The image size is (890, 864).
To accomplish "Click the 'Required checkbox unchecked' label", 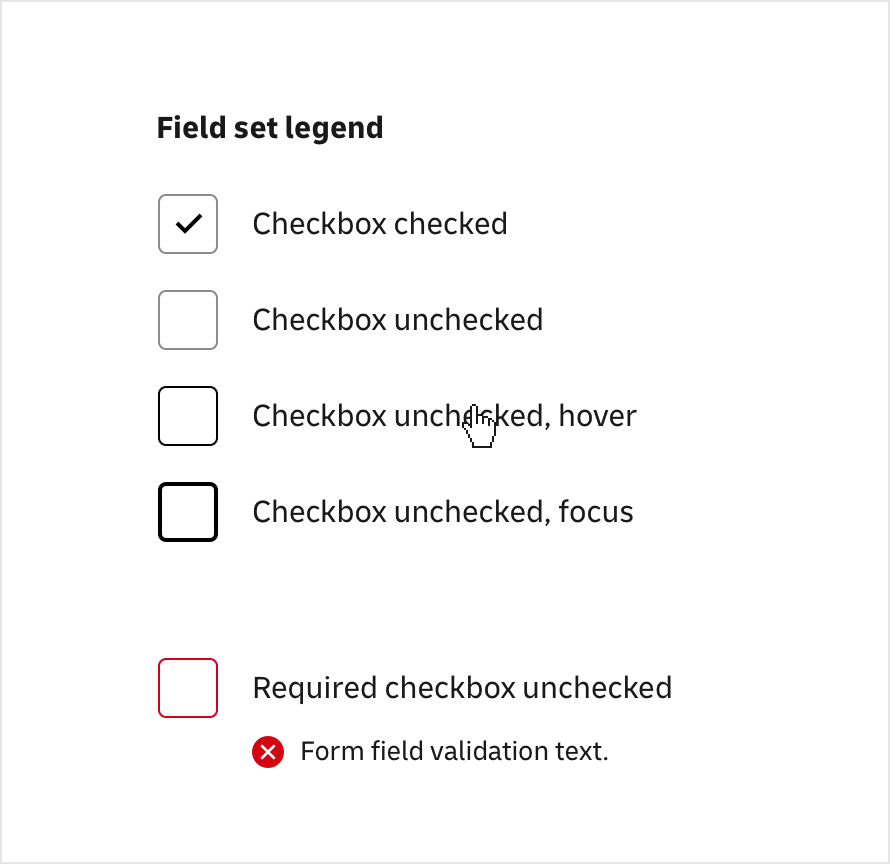I will (x=462, y=687).
